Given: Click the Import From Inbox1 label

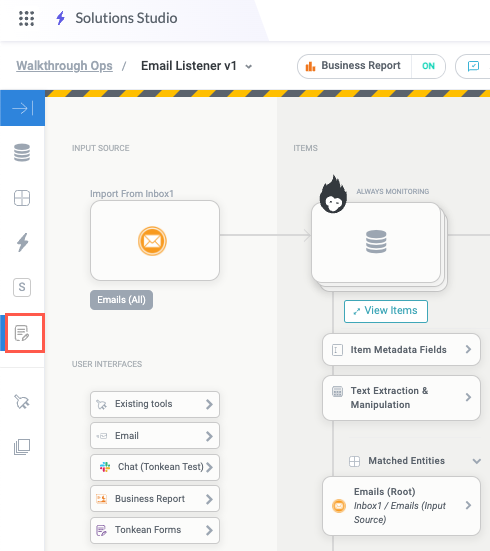Looking at the screenshot, I should (132, 194).
